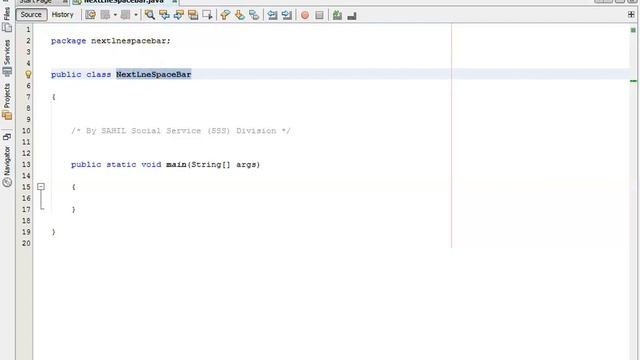Click the Forward navigation icon in editor toolbar

tap(126, 15)
